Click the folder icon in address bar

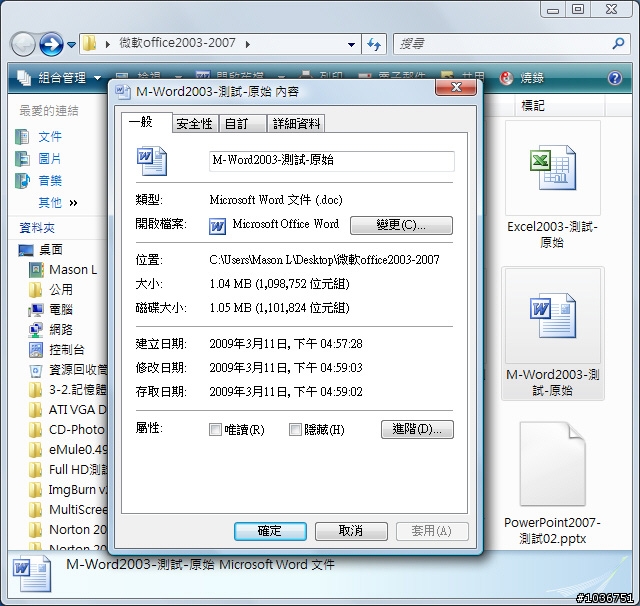89,44
